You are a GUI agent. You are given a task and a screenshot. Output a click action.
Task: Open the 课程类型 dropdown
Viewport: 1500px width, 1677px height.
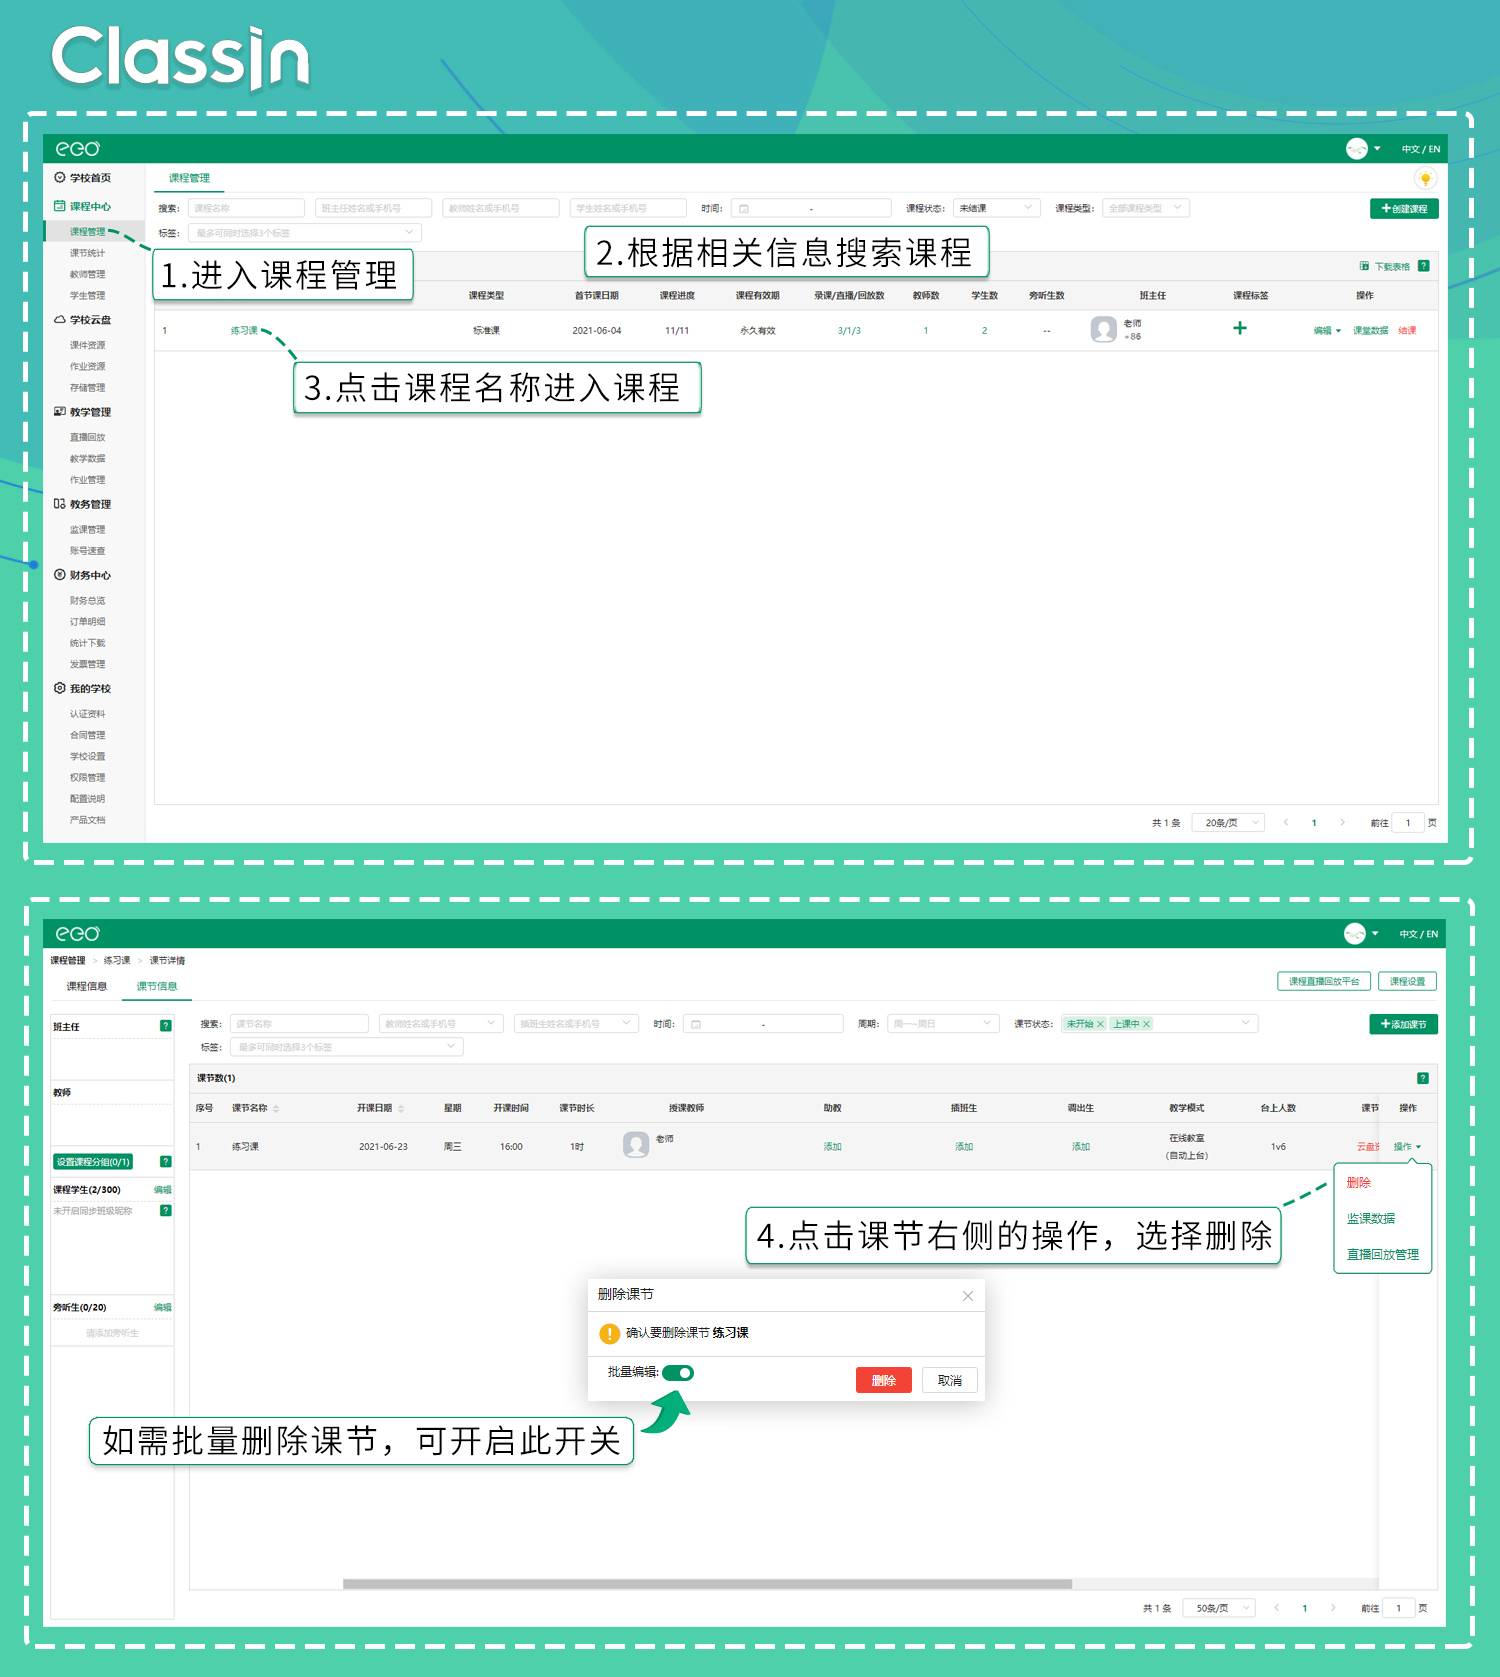pyautogui.click(x=1145, y=208)
